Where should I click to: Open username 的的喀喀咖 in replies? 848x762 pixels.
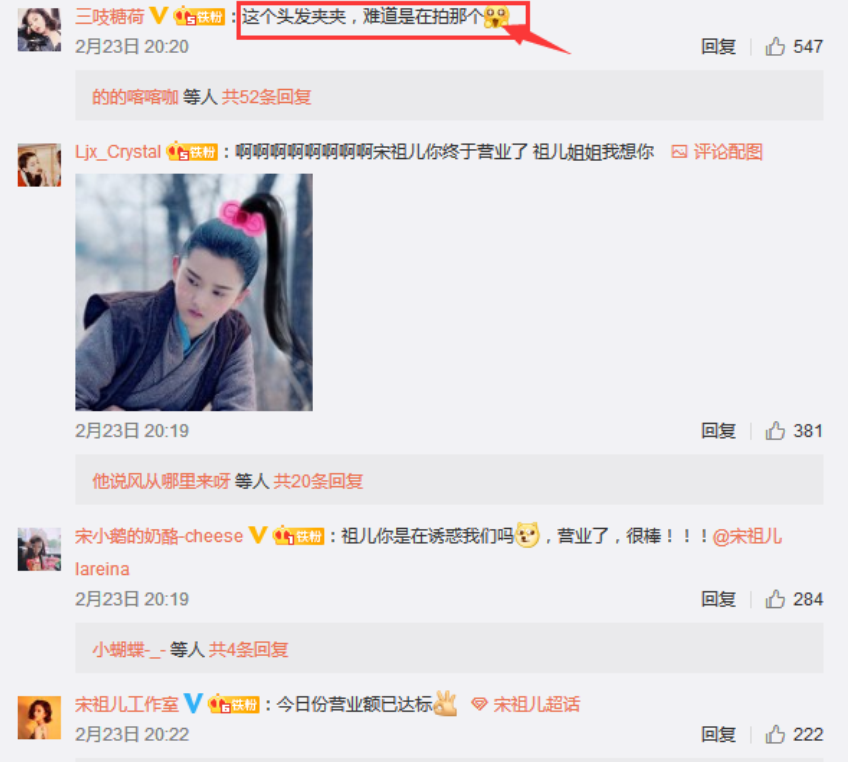[x=135, y=97]
